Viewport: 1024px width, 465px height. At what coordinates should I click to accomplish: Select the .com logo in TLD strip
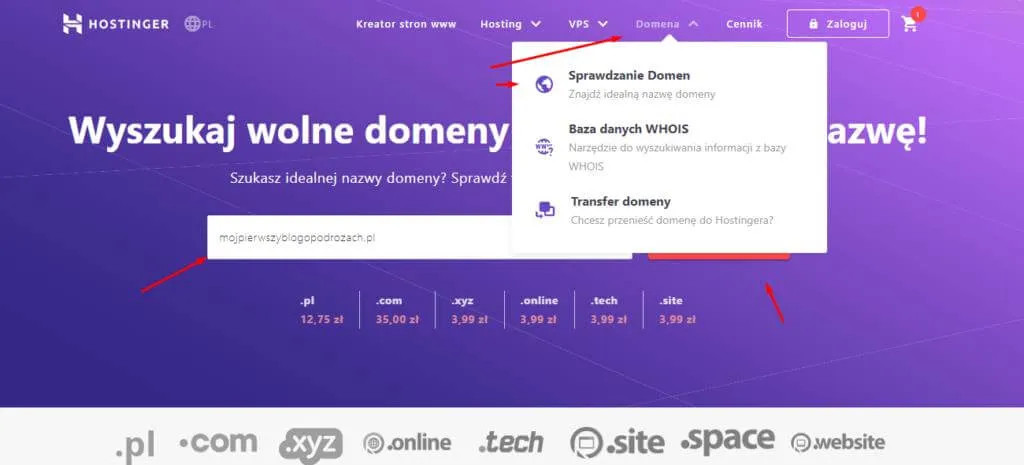(218, 441)
